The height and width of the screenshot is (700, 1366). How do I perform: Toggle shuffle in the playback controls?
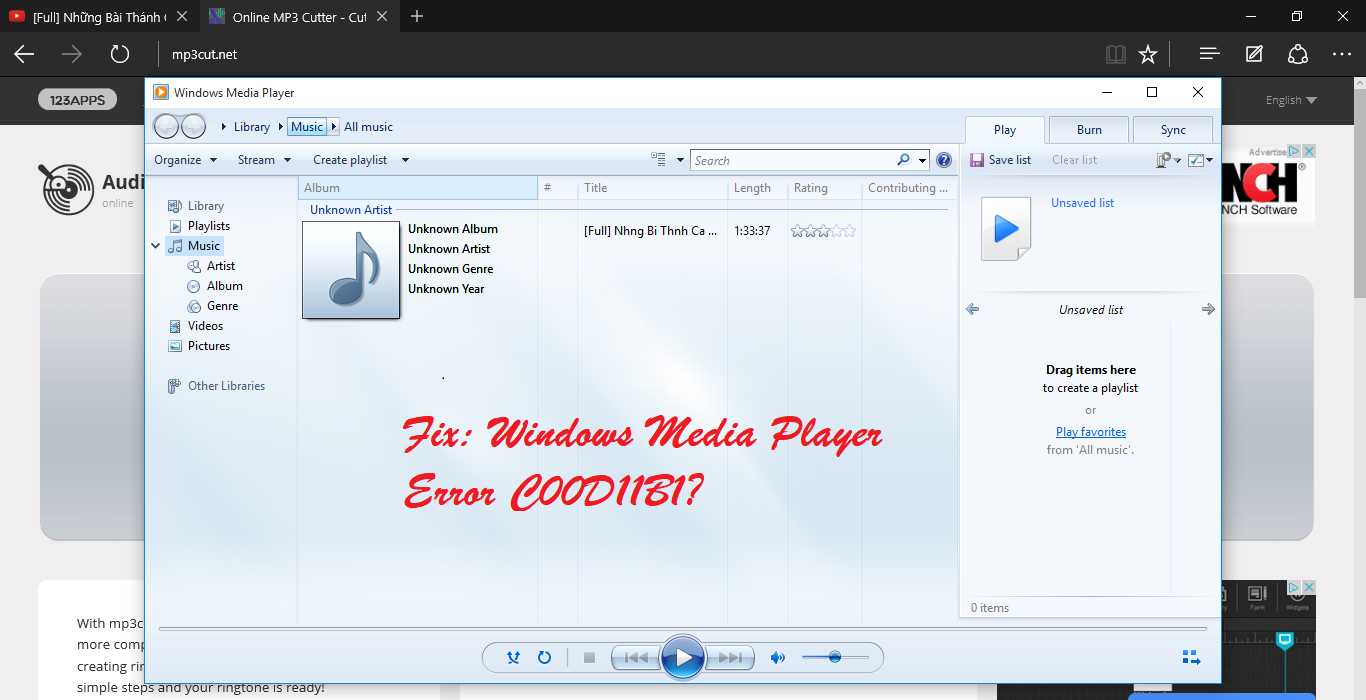[513, 657]
